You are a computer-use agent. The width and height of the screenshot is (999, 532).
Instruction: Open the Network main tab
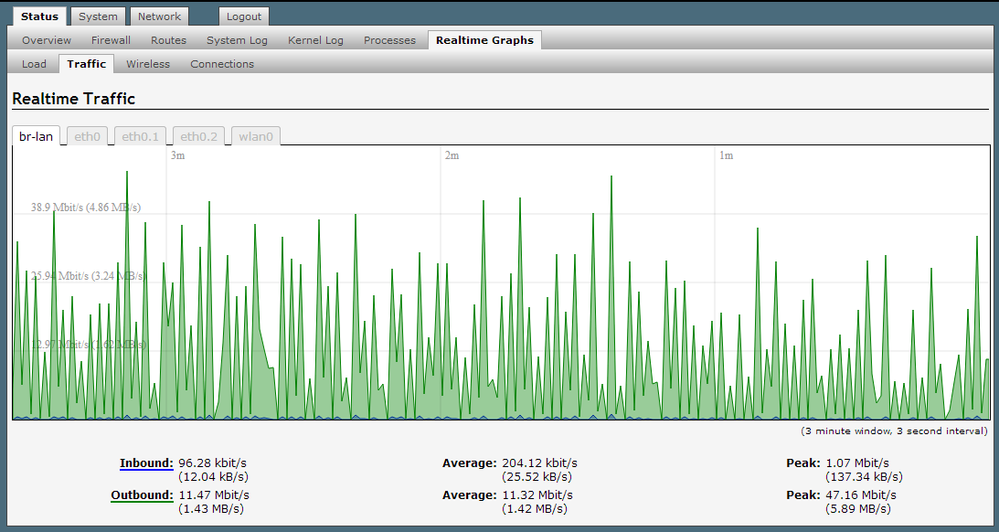(x=159, y=17)
